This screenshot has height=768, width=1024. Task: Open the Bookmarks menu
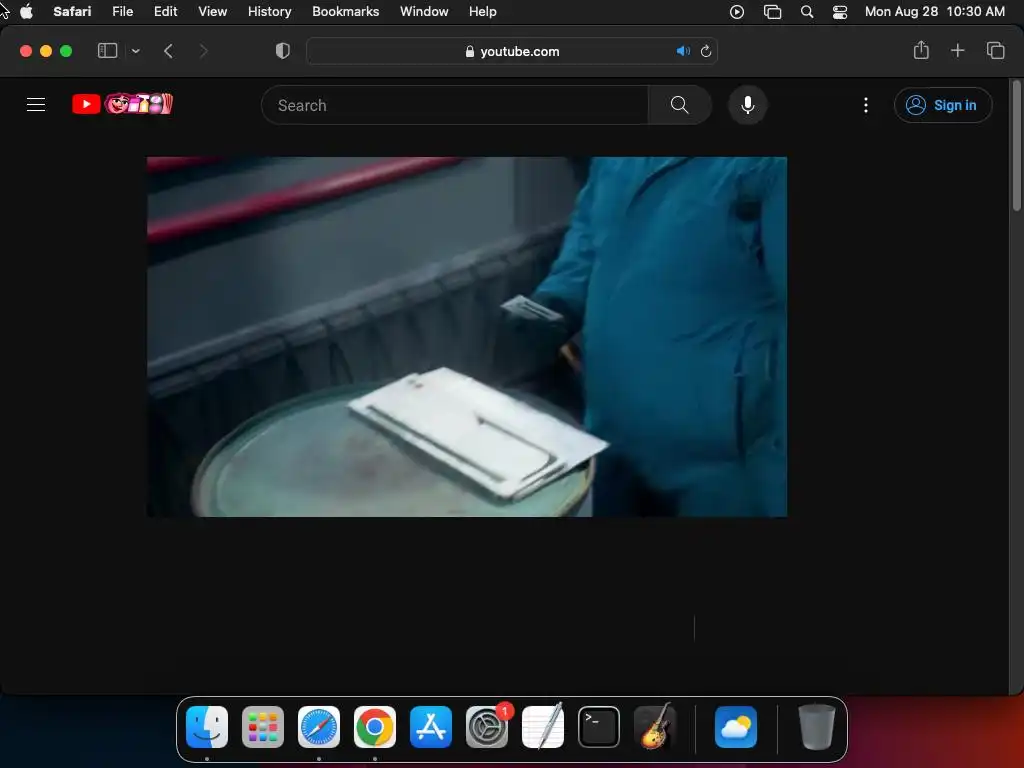click(x=345, y=12)
